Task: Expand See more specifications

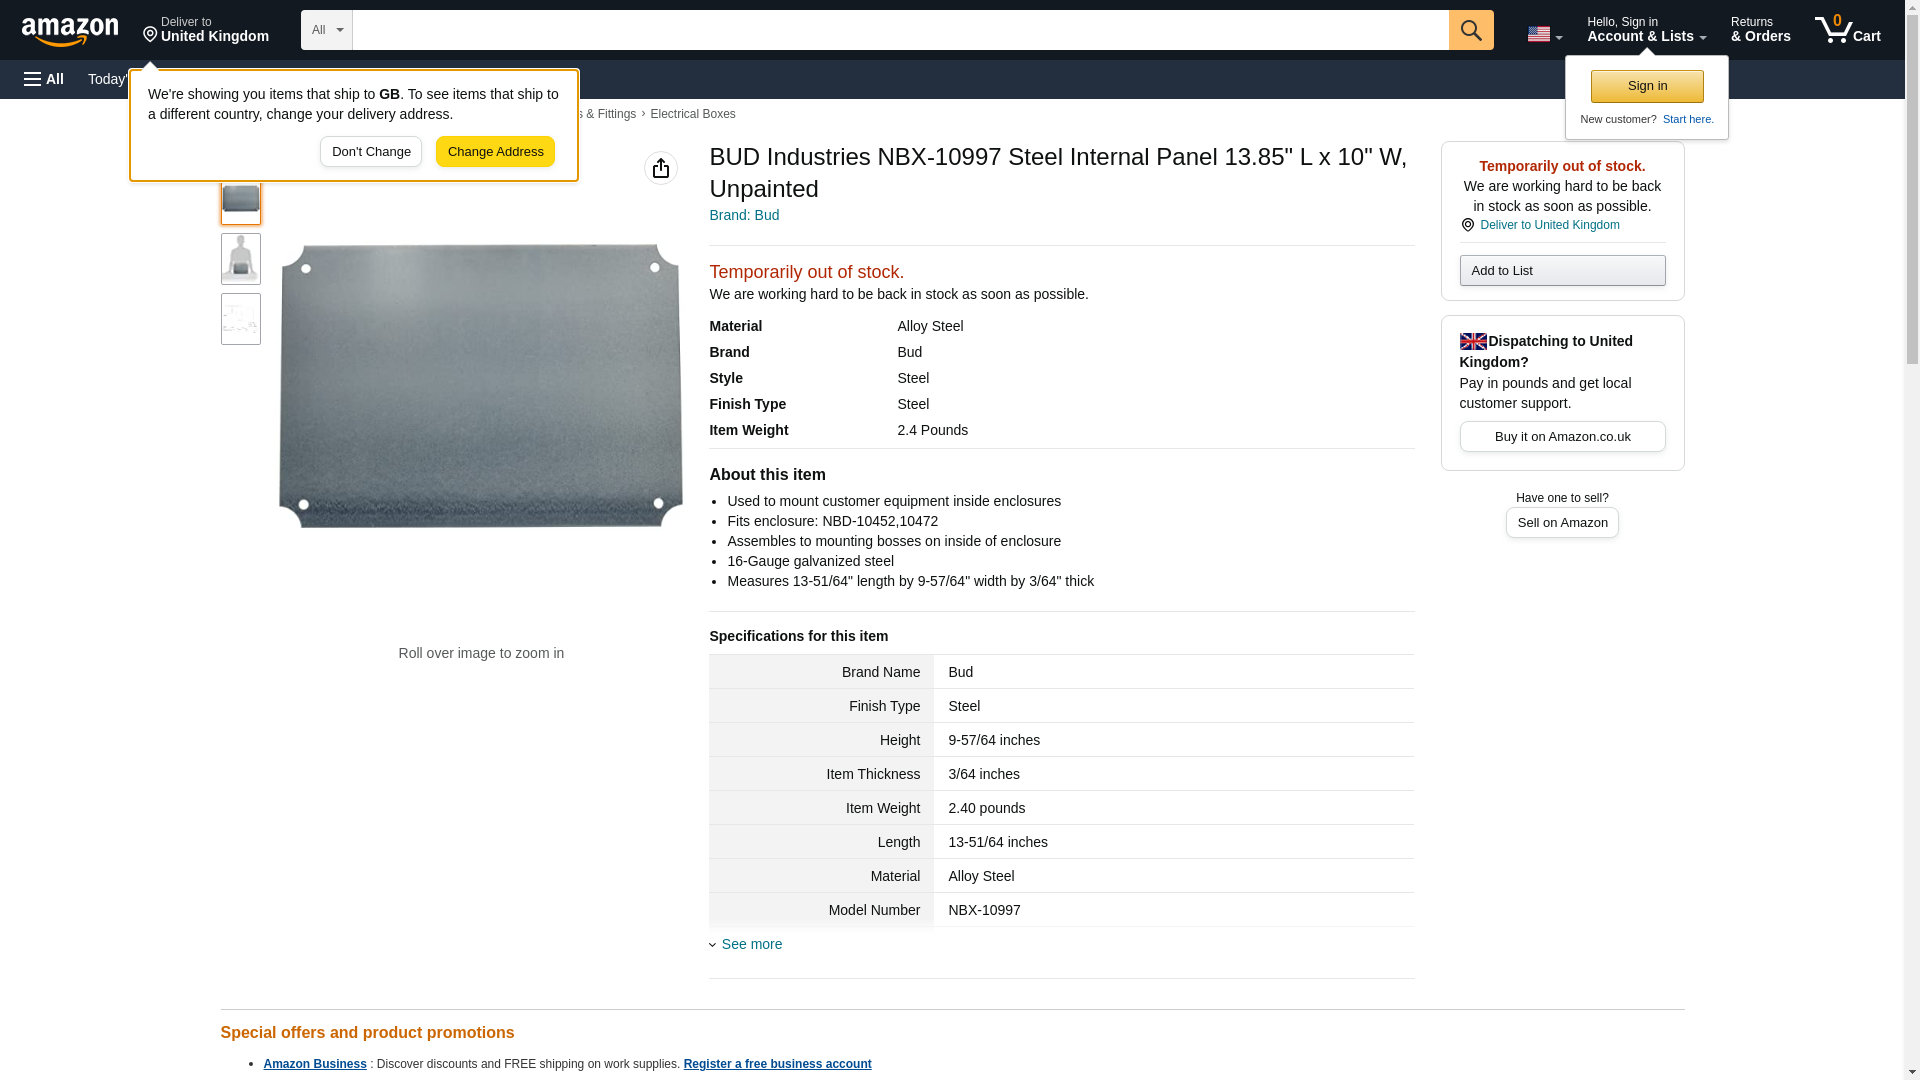Action: click(x=750, y=944)
